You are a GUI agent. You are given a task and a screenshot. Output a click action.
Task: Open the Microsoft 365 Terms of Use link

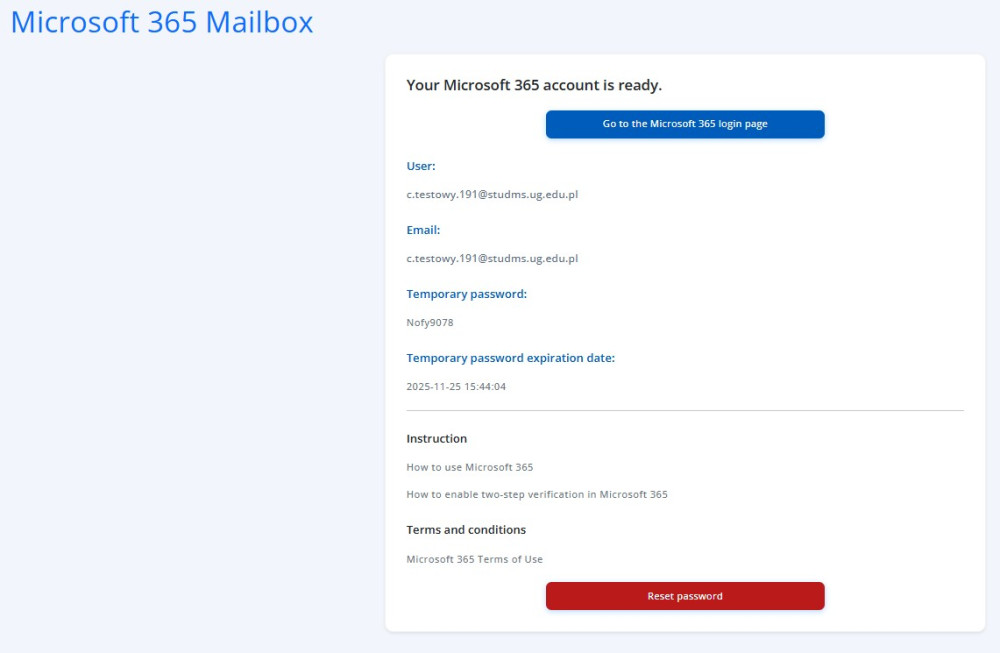pyautogui.click(x=474, y=559)
